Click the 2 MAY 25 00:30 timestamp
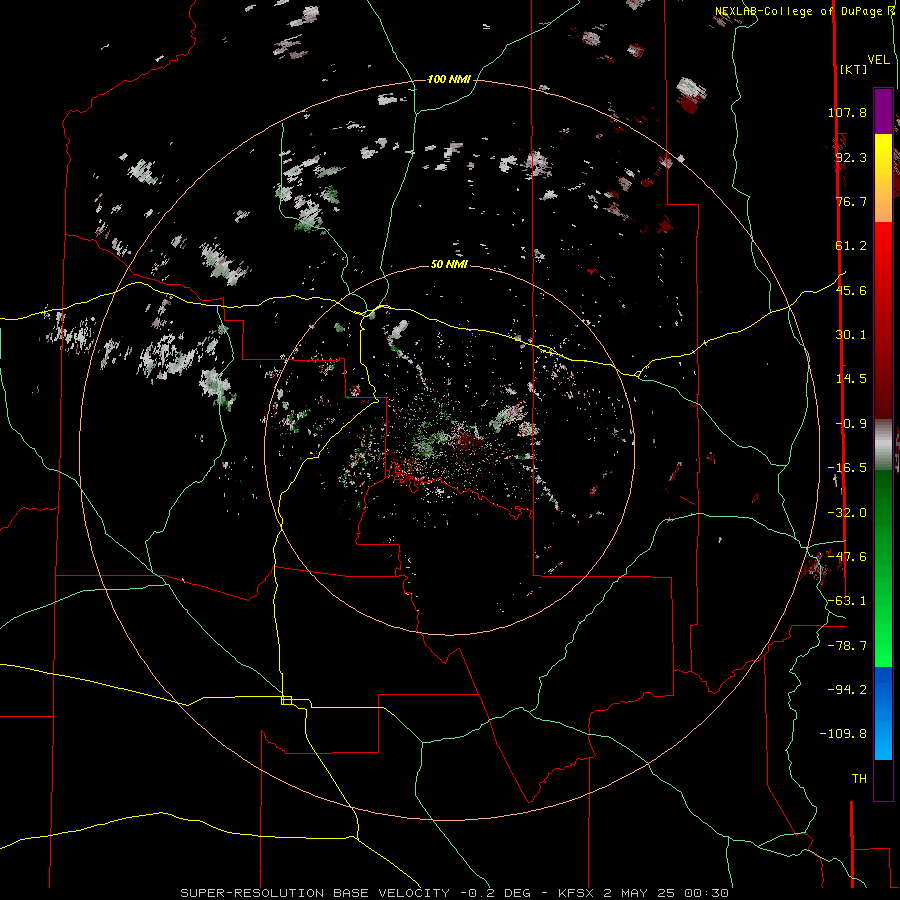Screen dimensions: 900x900 coord(666,893)
